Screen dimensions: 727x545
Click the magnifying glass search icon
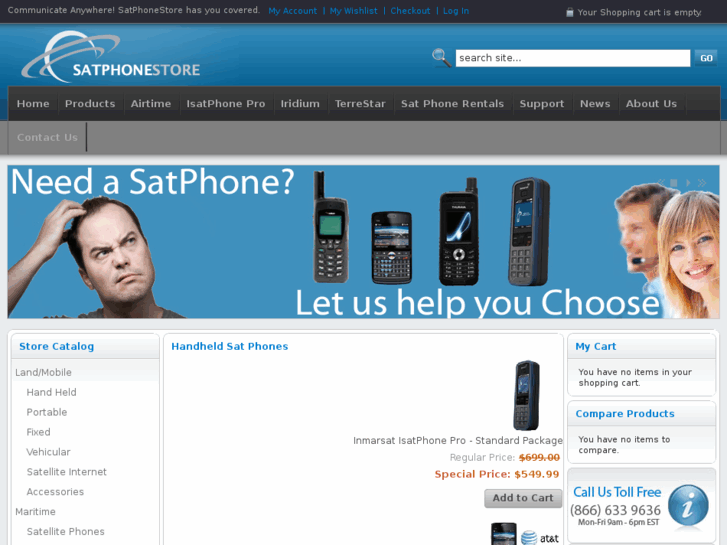coord(441,58)
